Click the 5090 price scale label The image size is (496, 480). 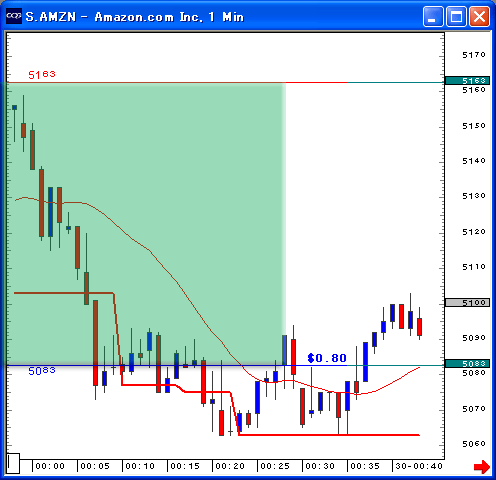(x=474, y=338)
